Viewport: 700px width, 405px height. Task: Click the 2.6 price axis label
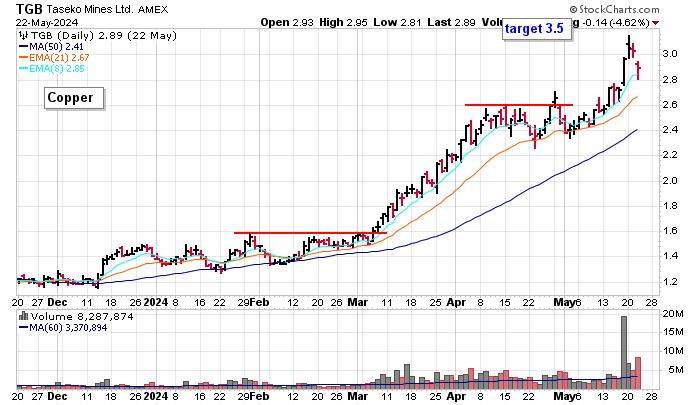click(x=670, y=104)
